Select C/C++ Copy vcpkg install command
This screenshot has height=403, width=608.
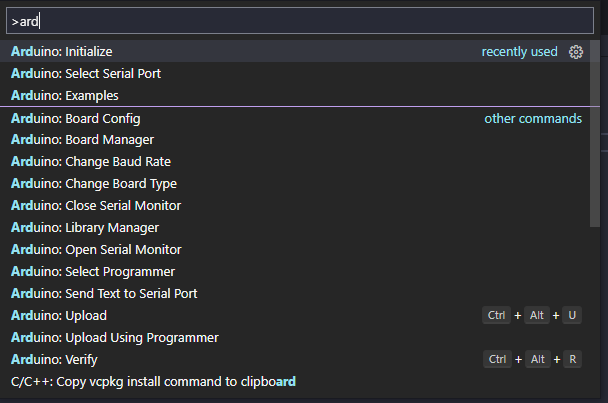[295, 382]
